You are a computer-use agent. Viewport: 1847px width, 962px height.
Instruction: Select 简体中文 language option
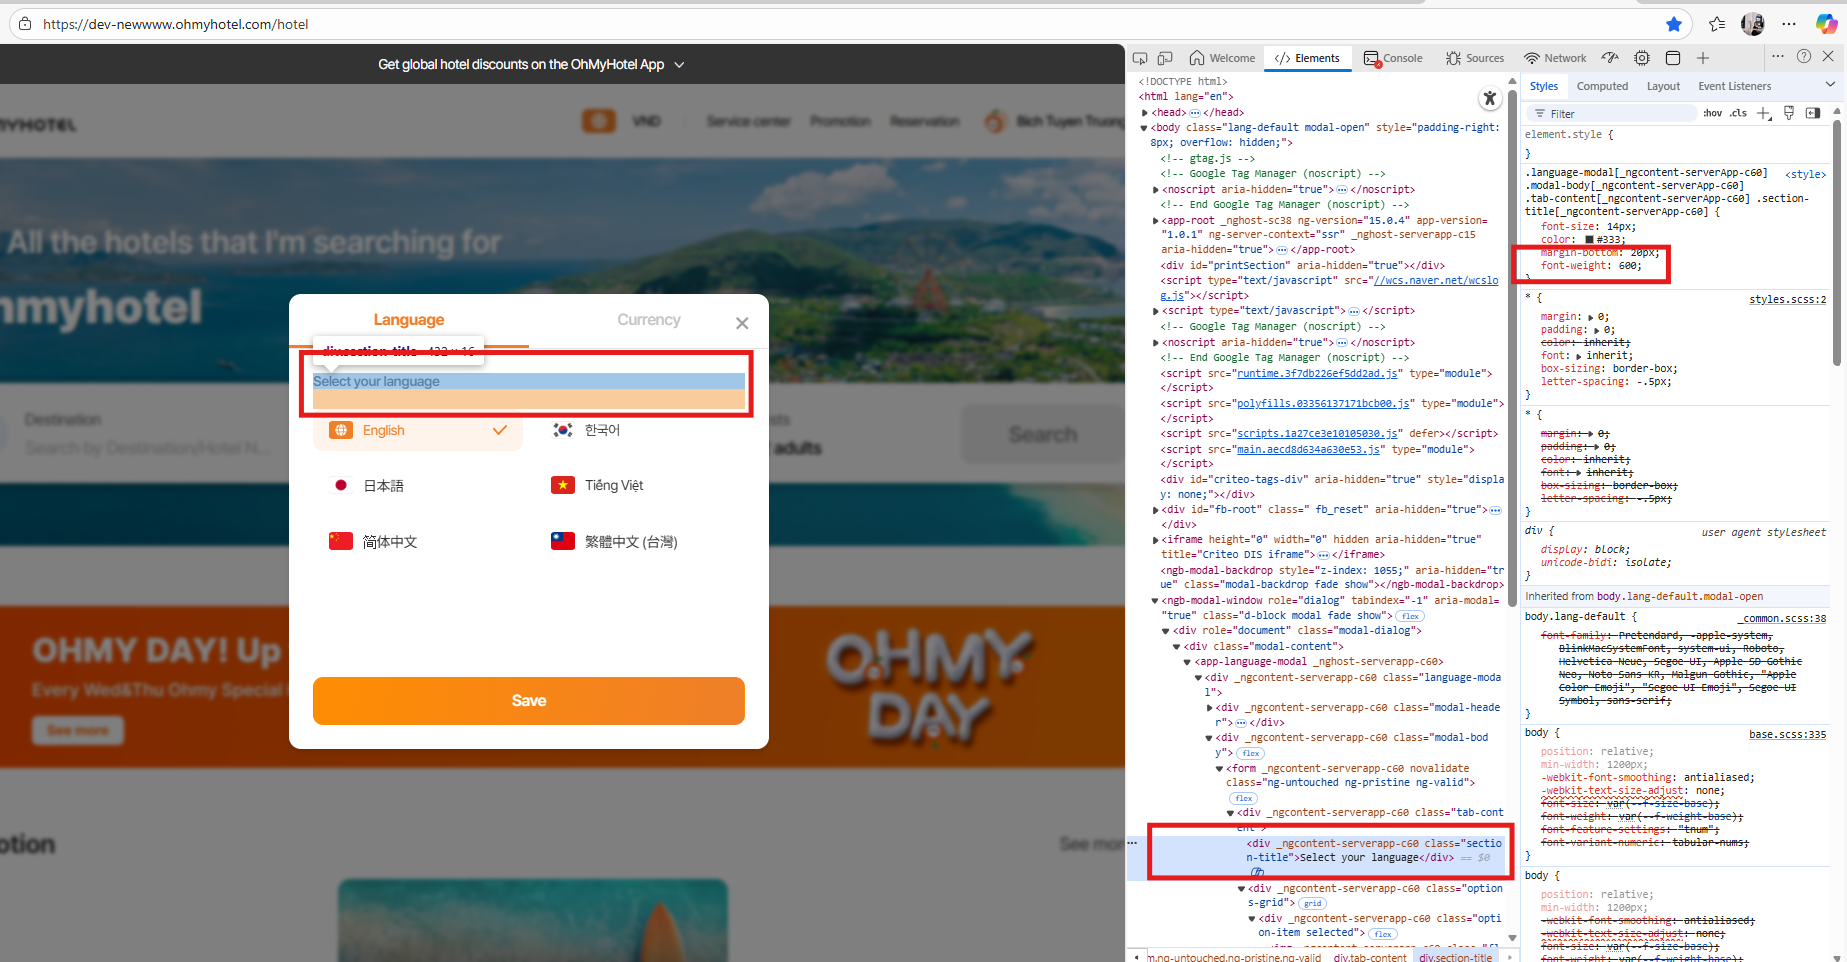(418, 542)
